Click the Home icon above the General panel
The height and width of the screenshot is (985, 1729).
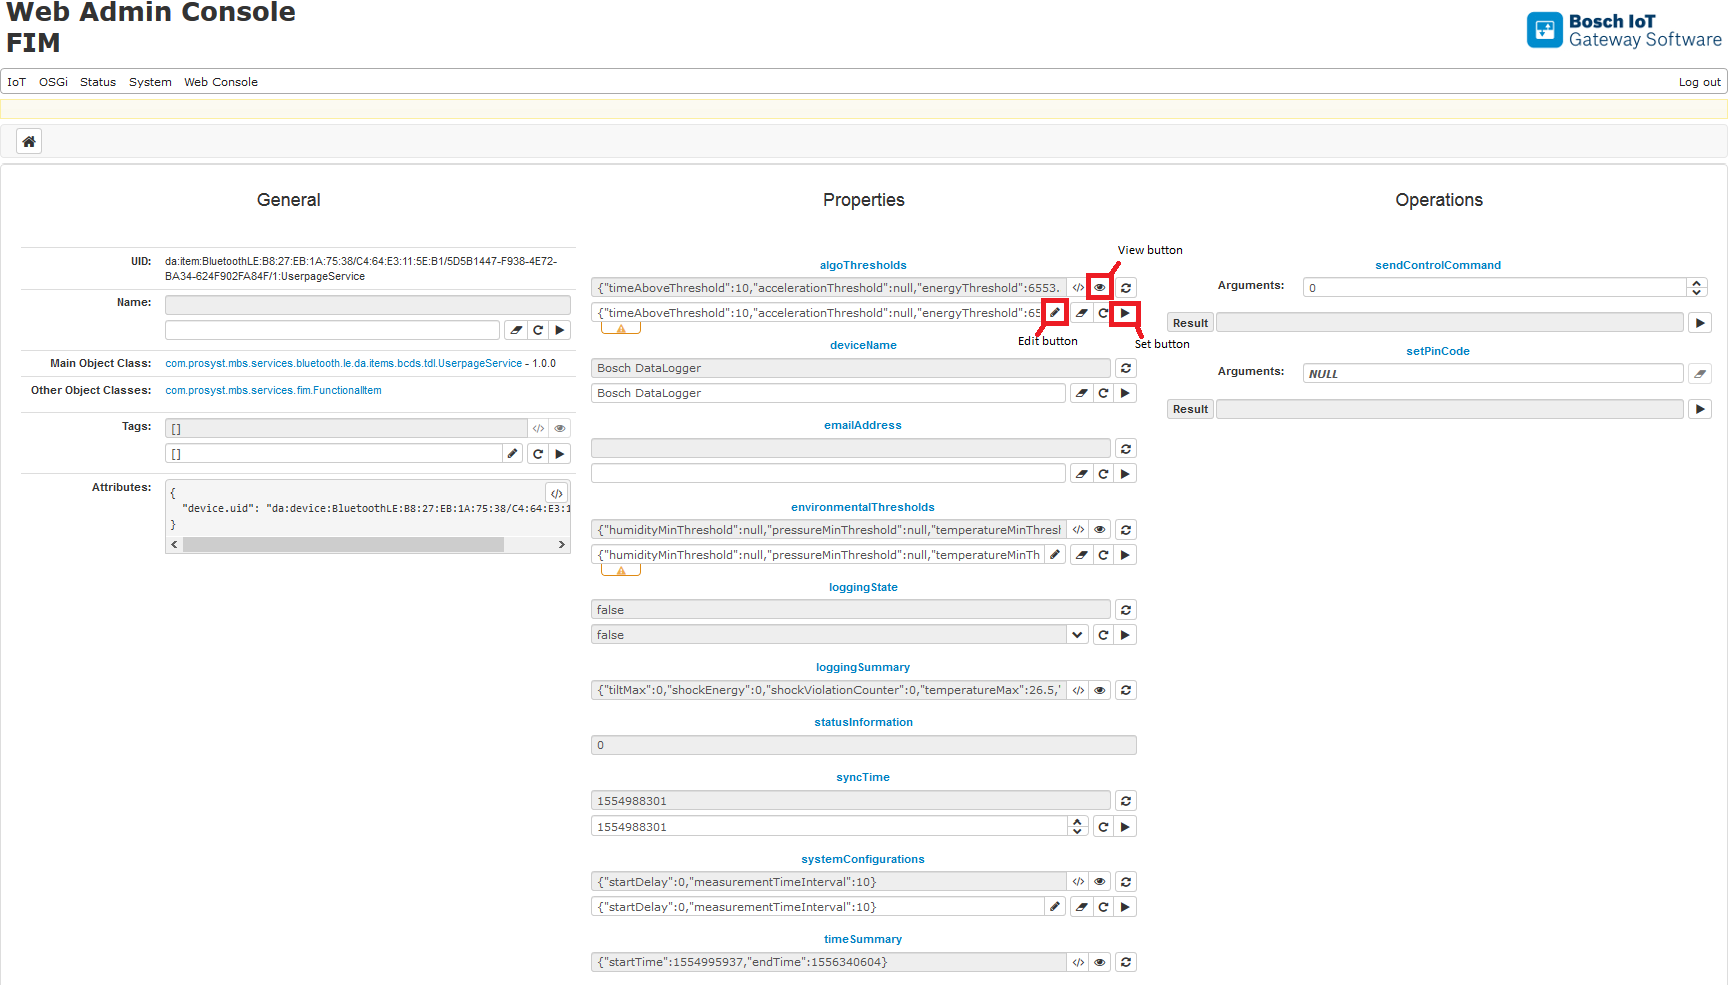pyautogui.click(x=29, y=141)
